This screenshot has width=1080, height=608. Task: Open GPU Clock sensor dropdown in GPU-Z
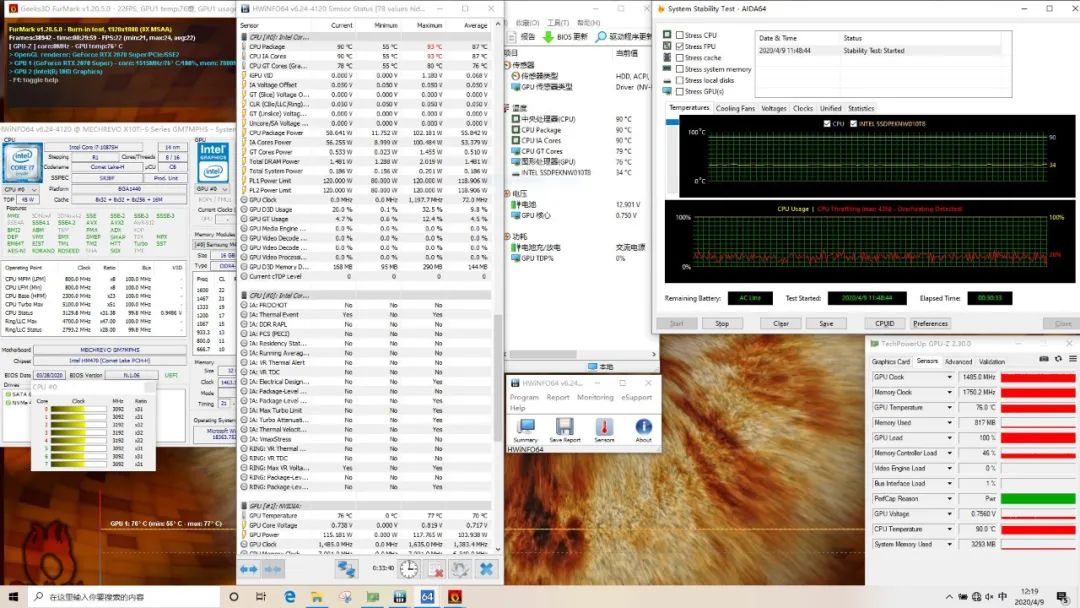(x=949, y=377)
